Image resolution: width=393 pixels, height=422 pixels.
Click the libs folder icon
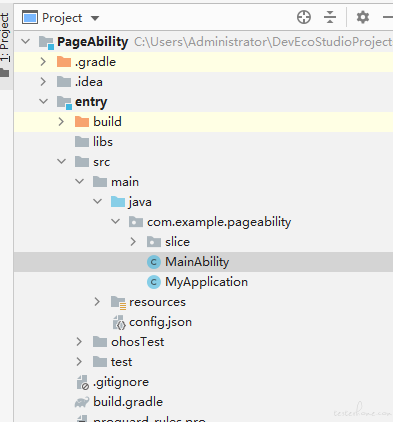tap(82, 142)
